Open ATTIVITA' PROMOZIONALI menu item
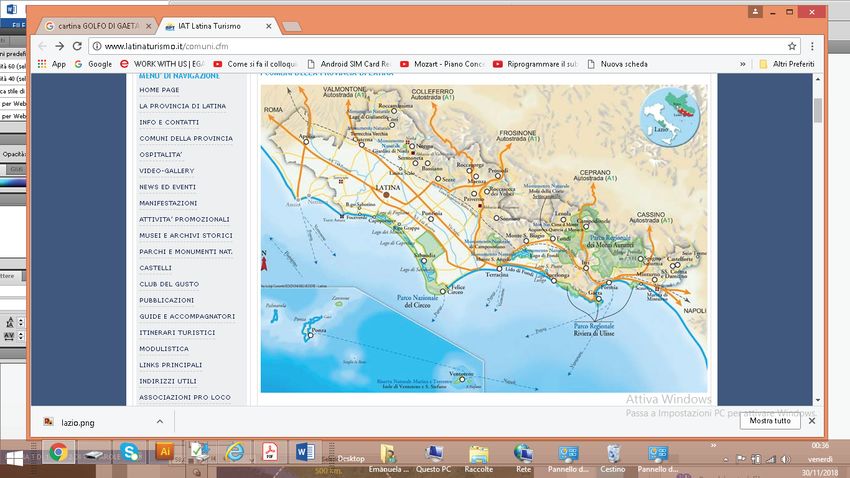This screenshot has height=478, width=850. (184, 219)
